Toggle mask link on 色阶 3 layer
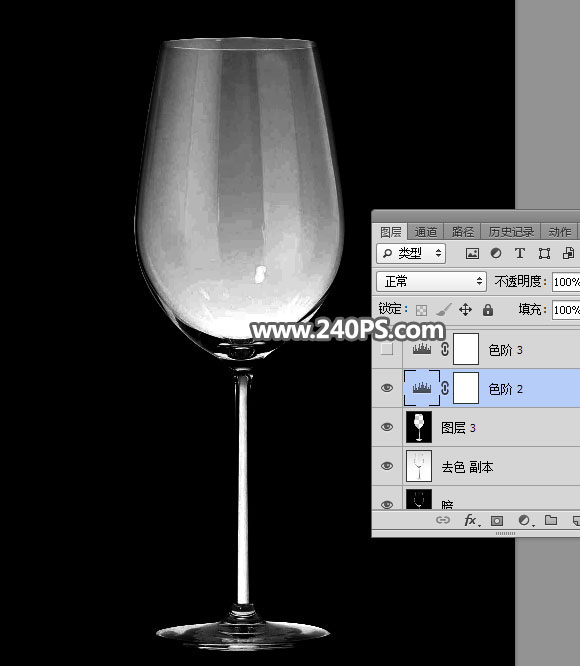 [x=445, y=349]
